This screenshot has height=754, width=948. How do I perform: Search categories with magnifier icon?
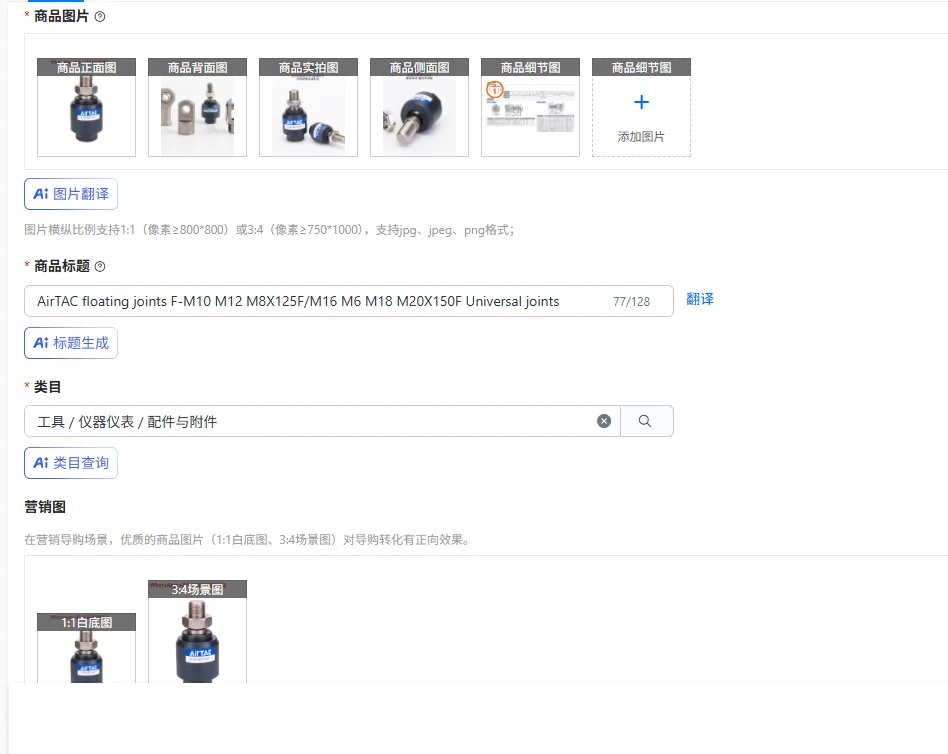(x=646, y=421)
